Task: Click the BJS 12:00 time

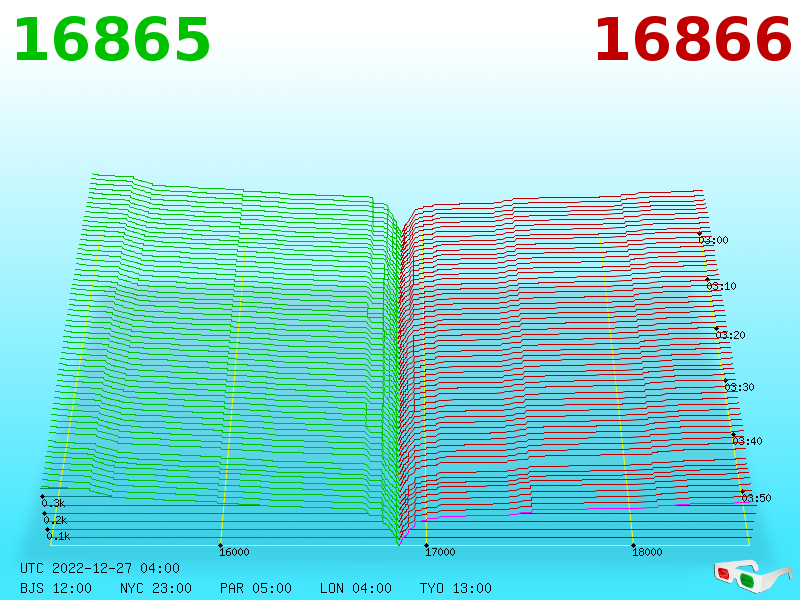Action: pos(56,588)
